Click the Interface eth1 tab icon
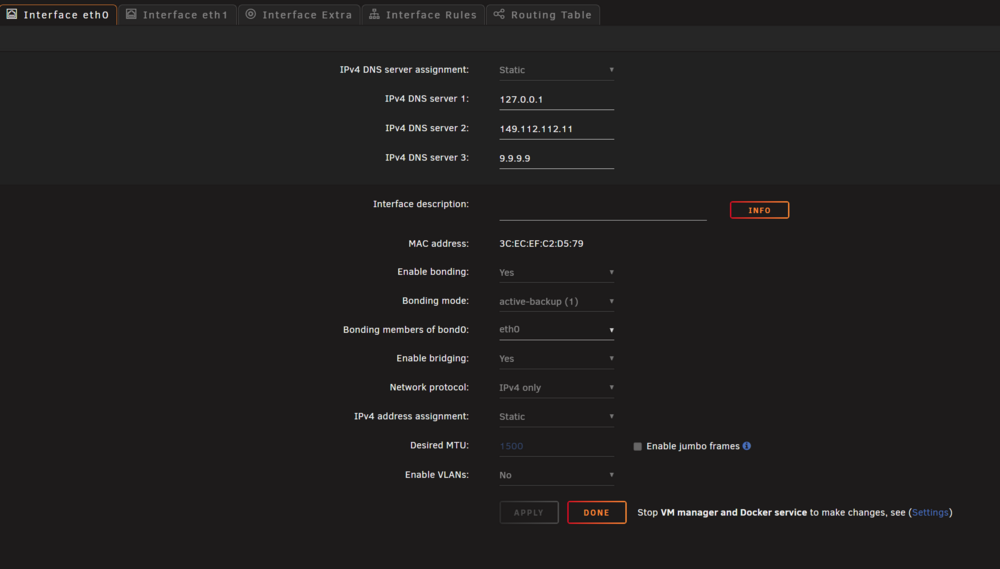 pos(131,13)
